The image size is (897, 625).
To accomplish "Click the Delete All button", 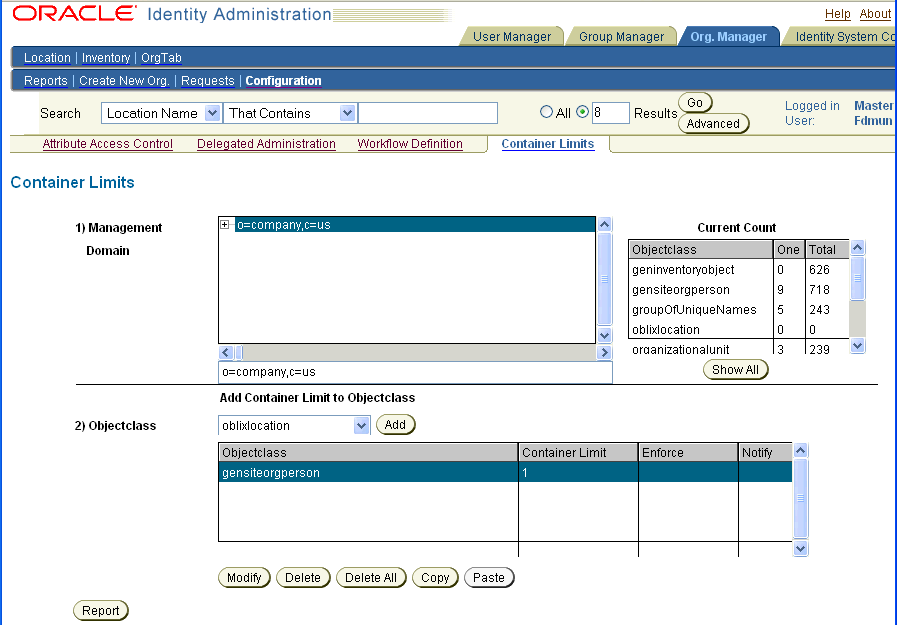I will tap(371, 578).
